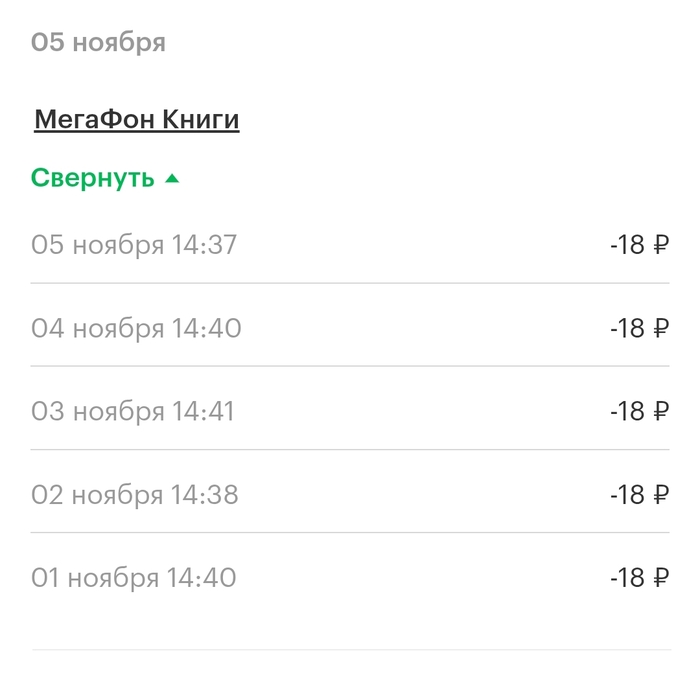Click the green collapse triangle arrow

coord(172,178)
